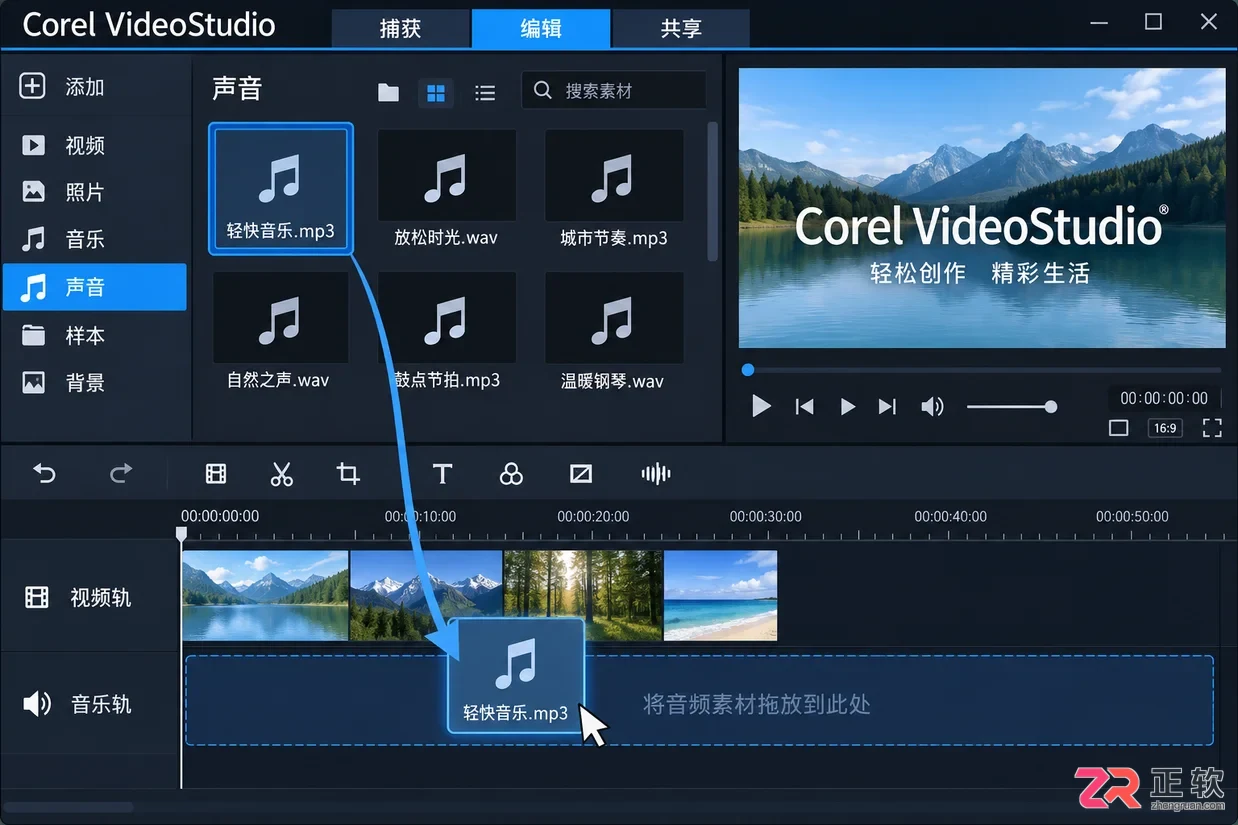Open the color grading circles tool
1238x825 pixels.
click(x=511, y=474)
